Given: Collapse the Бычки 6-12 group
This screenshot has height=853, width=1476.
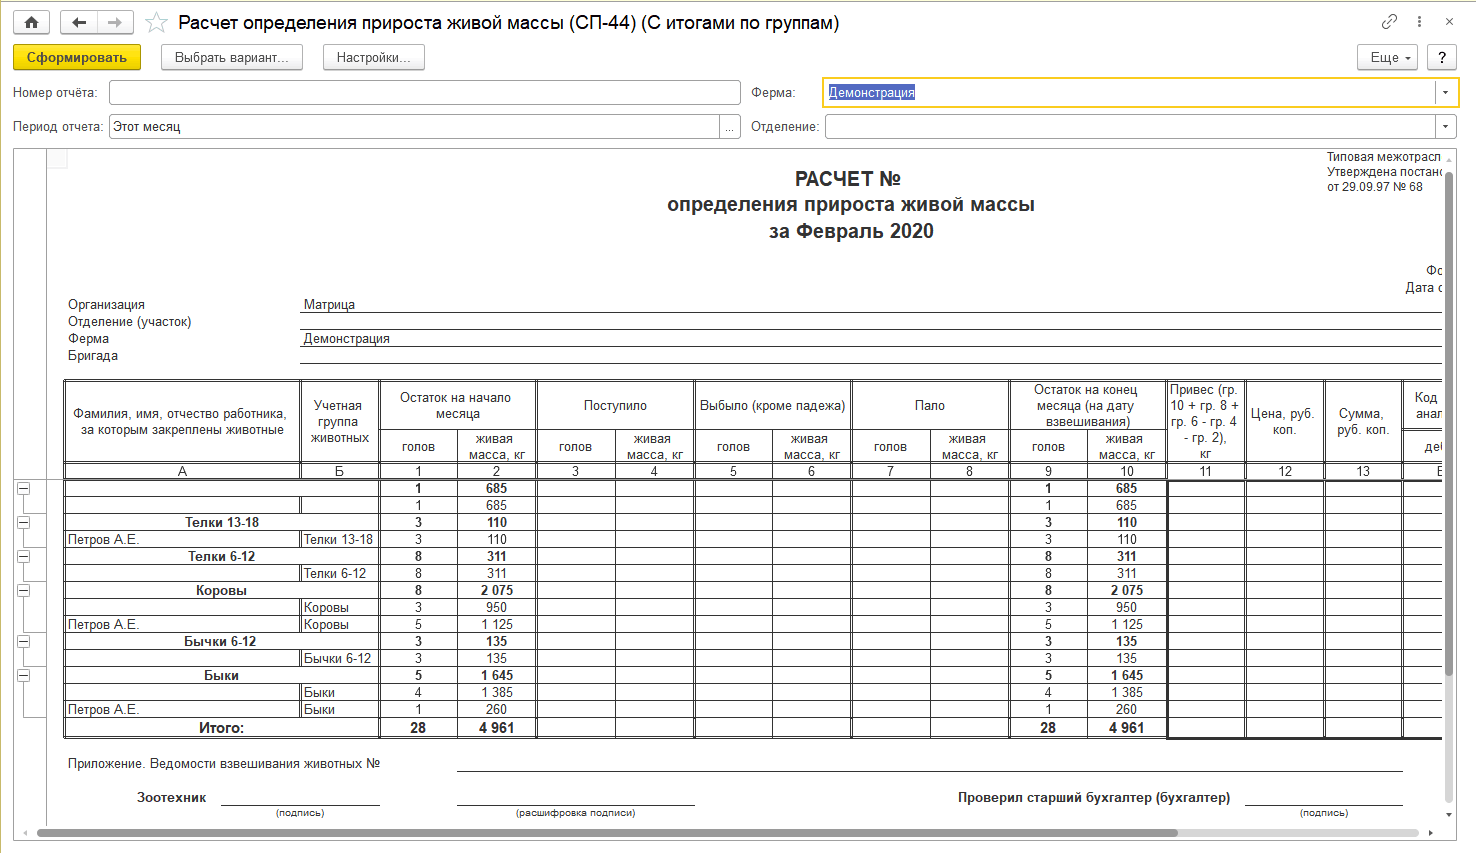Looking at the screenshot, I should [23, 642].
